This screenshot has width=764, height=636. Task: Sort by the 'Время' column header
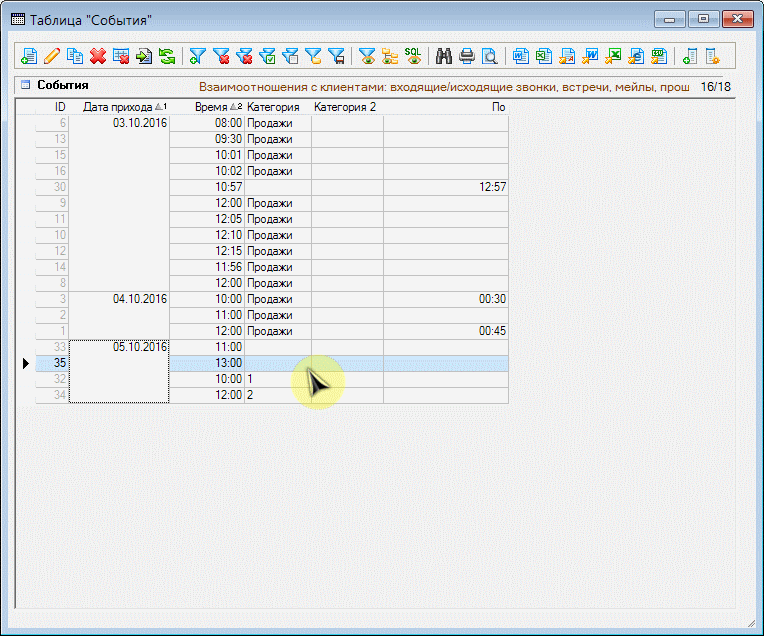point(210,107)
